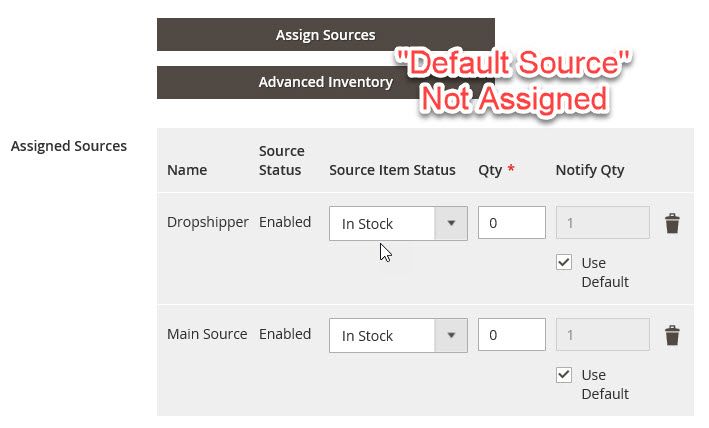Delete the Dropshipper source with trash icon
Screen dimensions: 709x428
tap(672, 224)
